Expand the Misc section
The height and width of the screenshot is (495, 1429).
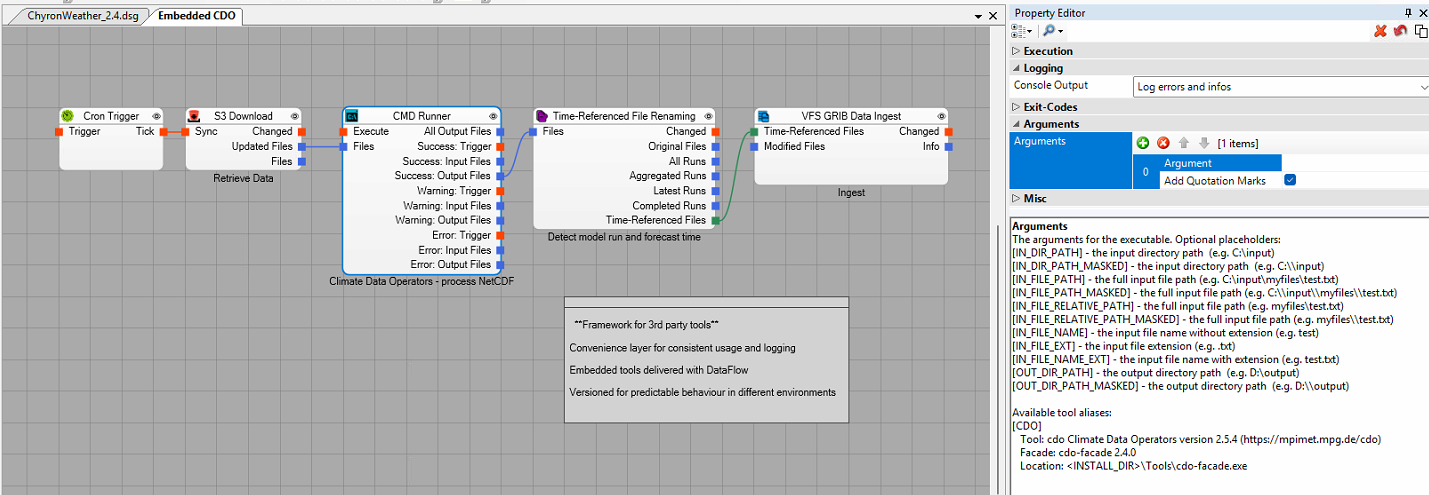1017,199
